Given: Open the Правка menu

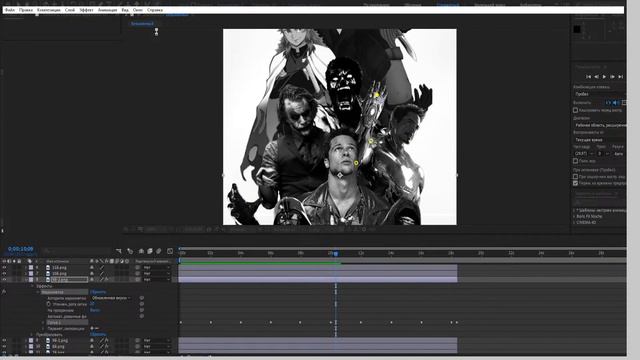Looking at the screenshot, I should pyautogui.click(x=26, y=10).
